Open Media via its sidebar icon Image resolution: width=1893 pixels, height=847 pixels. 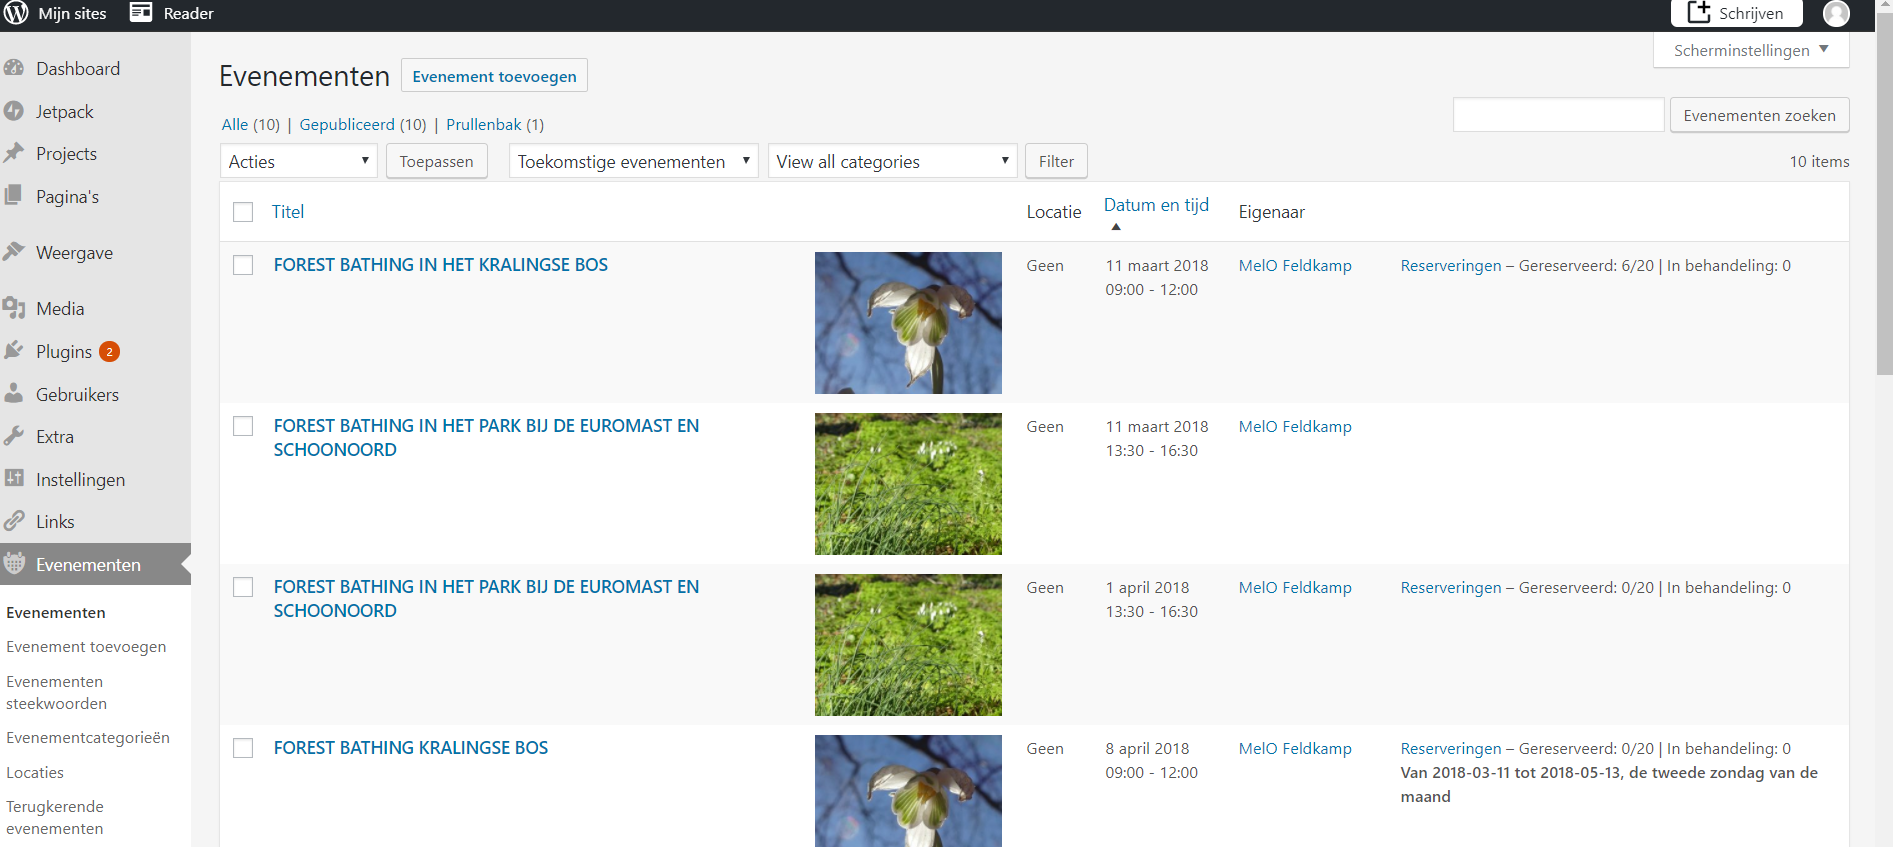click(14, 308)
